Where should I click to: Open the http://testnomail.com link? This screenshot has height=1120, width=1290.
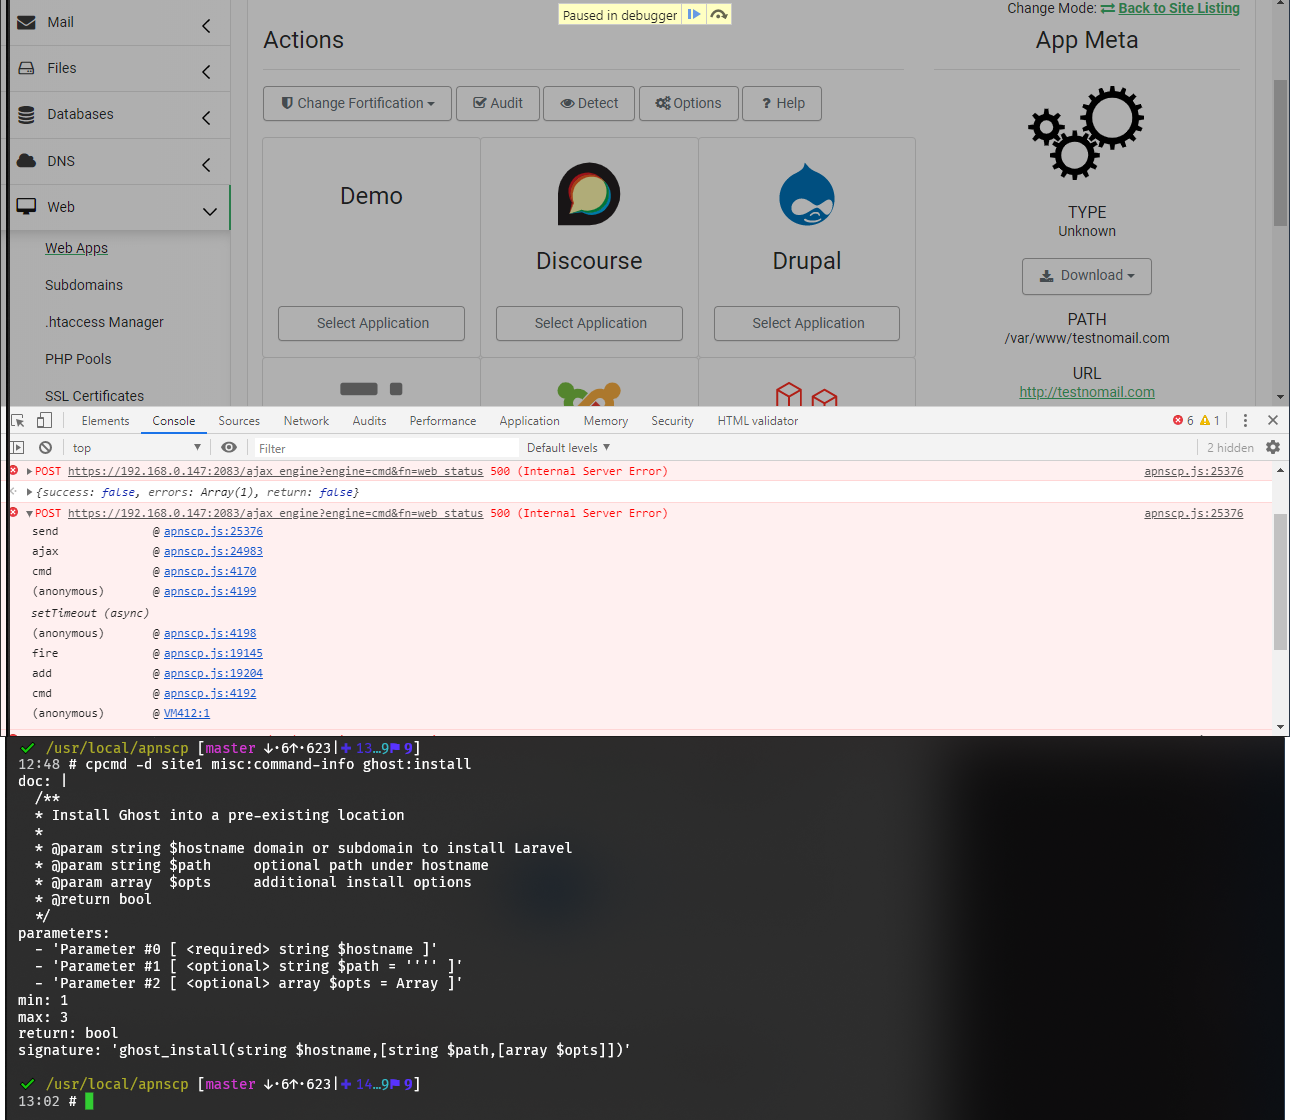(x=1087, y=392)
